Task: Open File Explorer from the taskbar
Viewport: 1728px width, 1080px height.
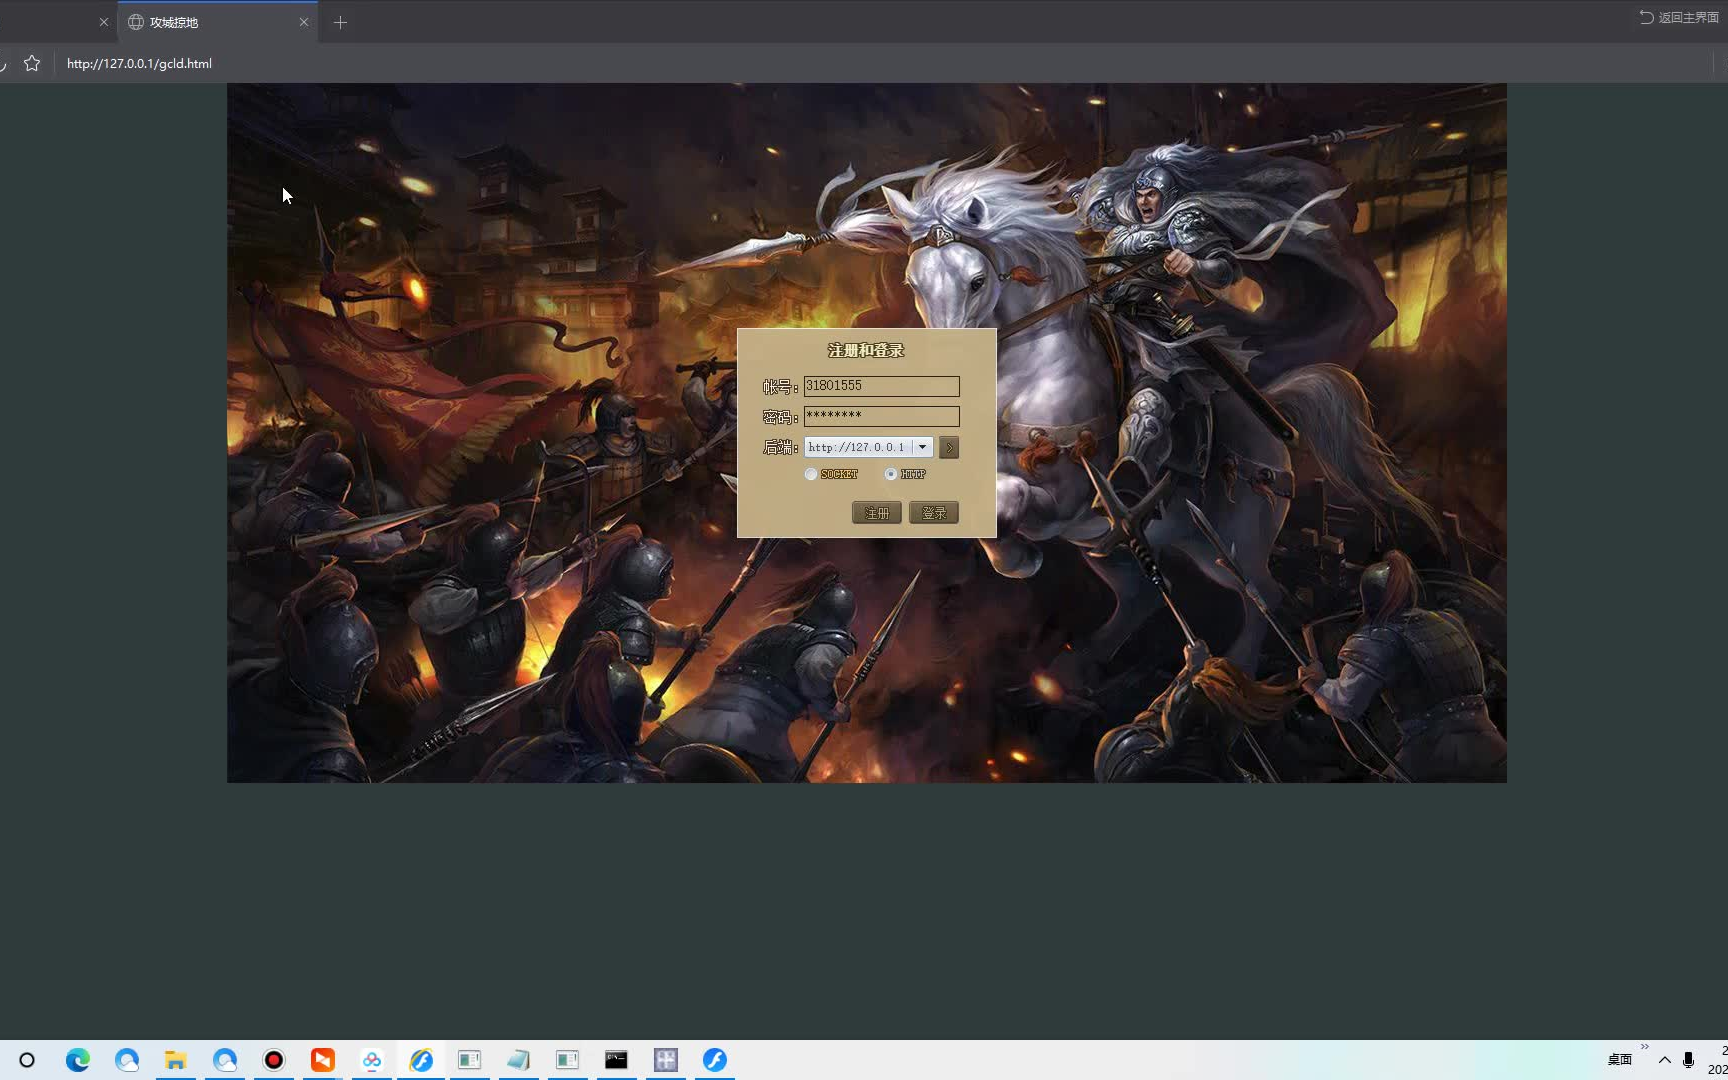Action: pyautogui.click(x=176, y=1060)
